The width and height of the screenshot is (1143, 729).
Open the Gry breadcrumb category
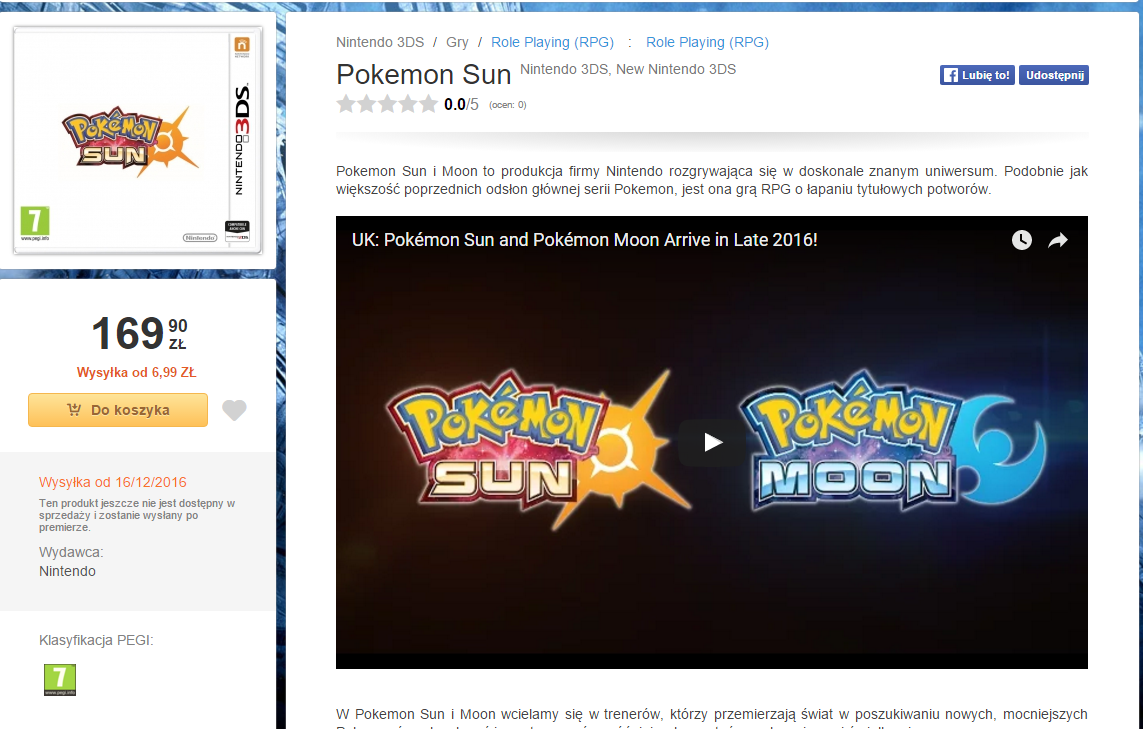click(457, 42)
